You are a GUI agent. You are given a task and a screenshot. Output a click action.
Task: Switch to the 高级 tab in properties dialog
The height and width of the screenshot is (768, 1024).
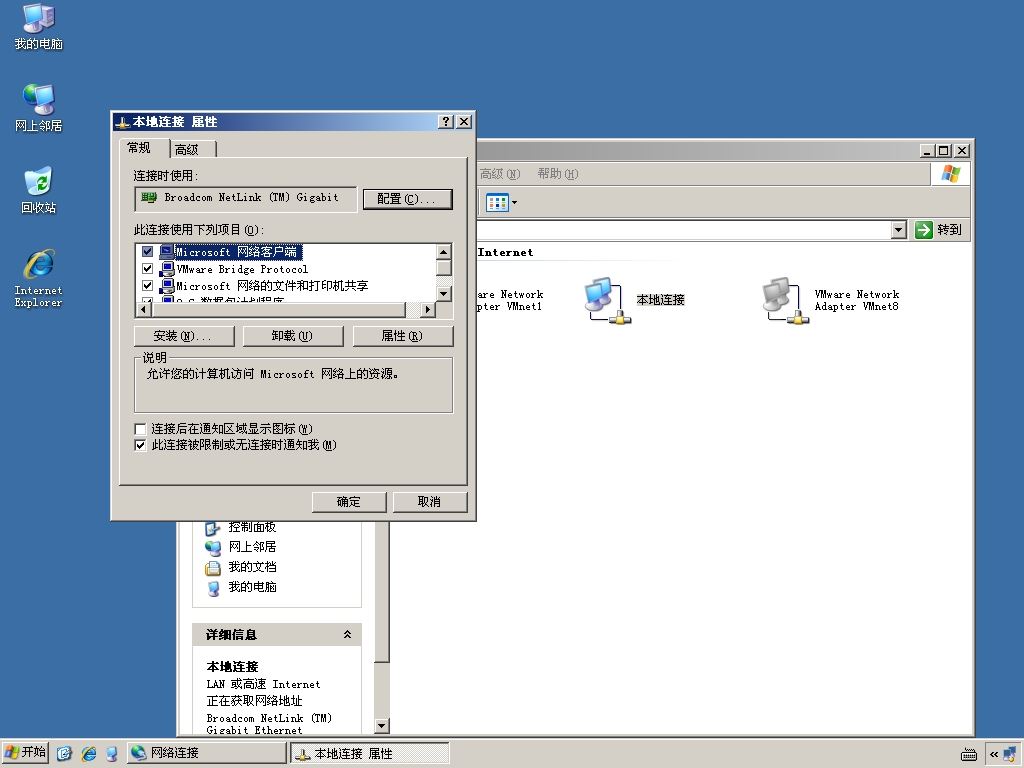click(193, 150)
